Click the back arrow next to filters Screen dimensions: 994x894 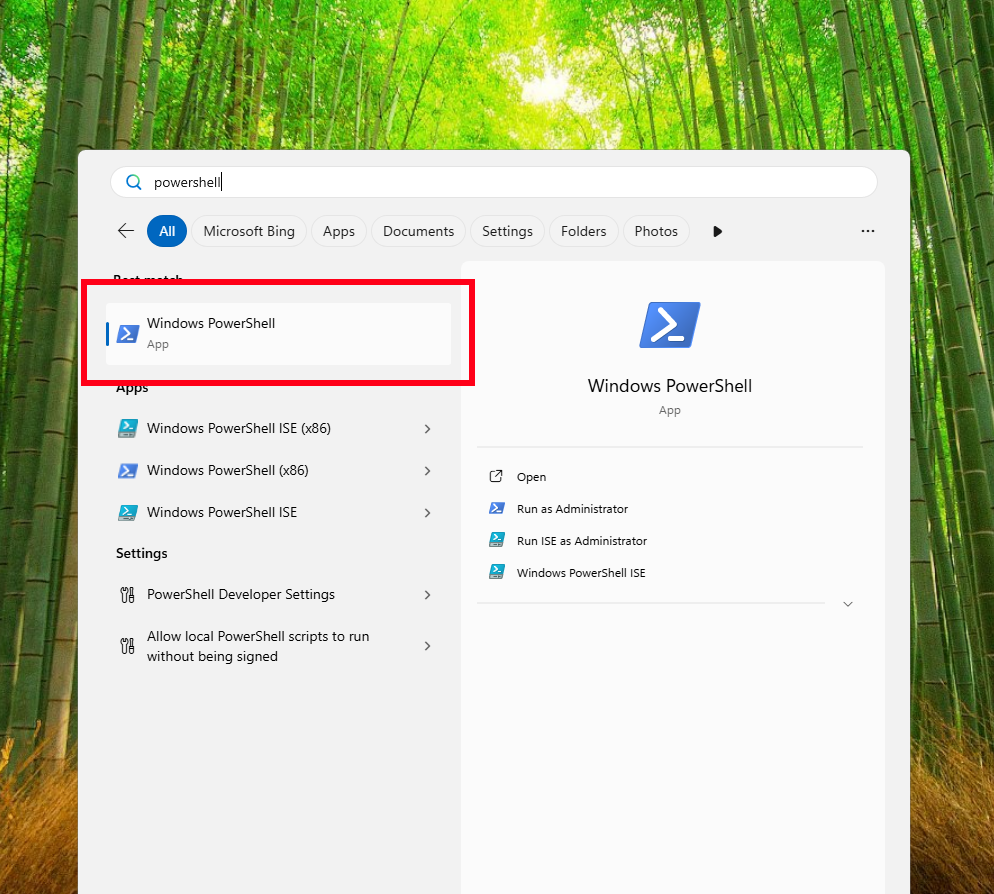[x=125, y=230]
